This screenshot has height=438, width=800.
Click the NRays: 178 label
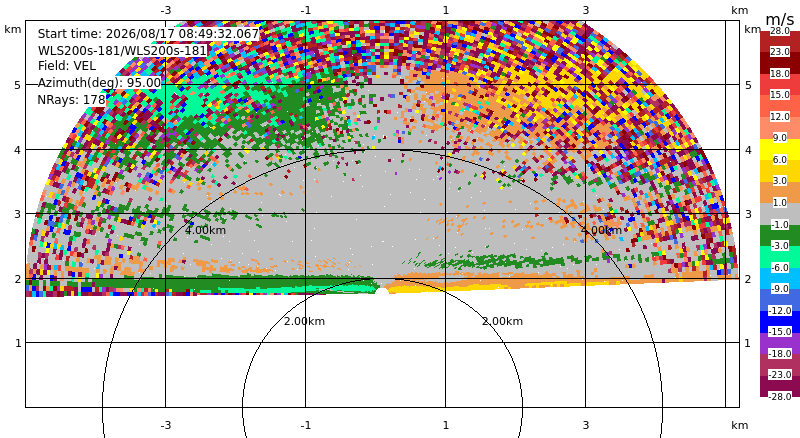71,100
